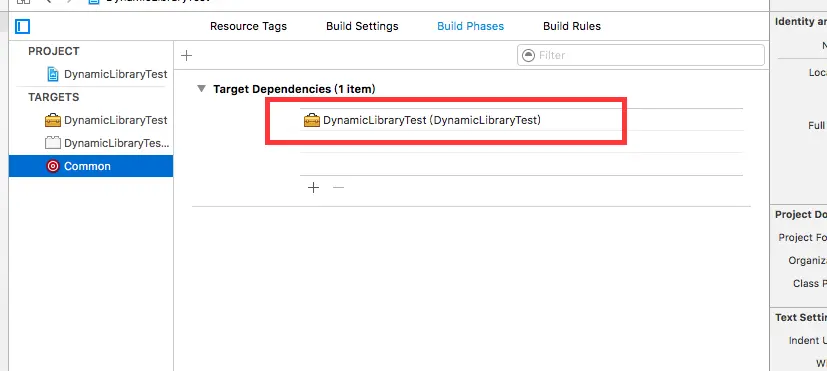The width and height of the screenshot is (827, 371).
Task: Click the toolbox icon of DynamicLibraryTest target
Action: tap(53, 120)
